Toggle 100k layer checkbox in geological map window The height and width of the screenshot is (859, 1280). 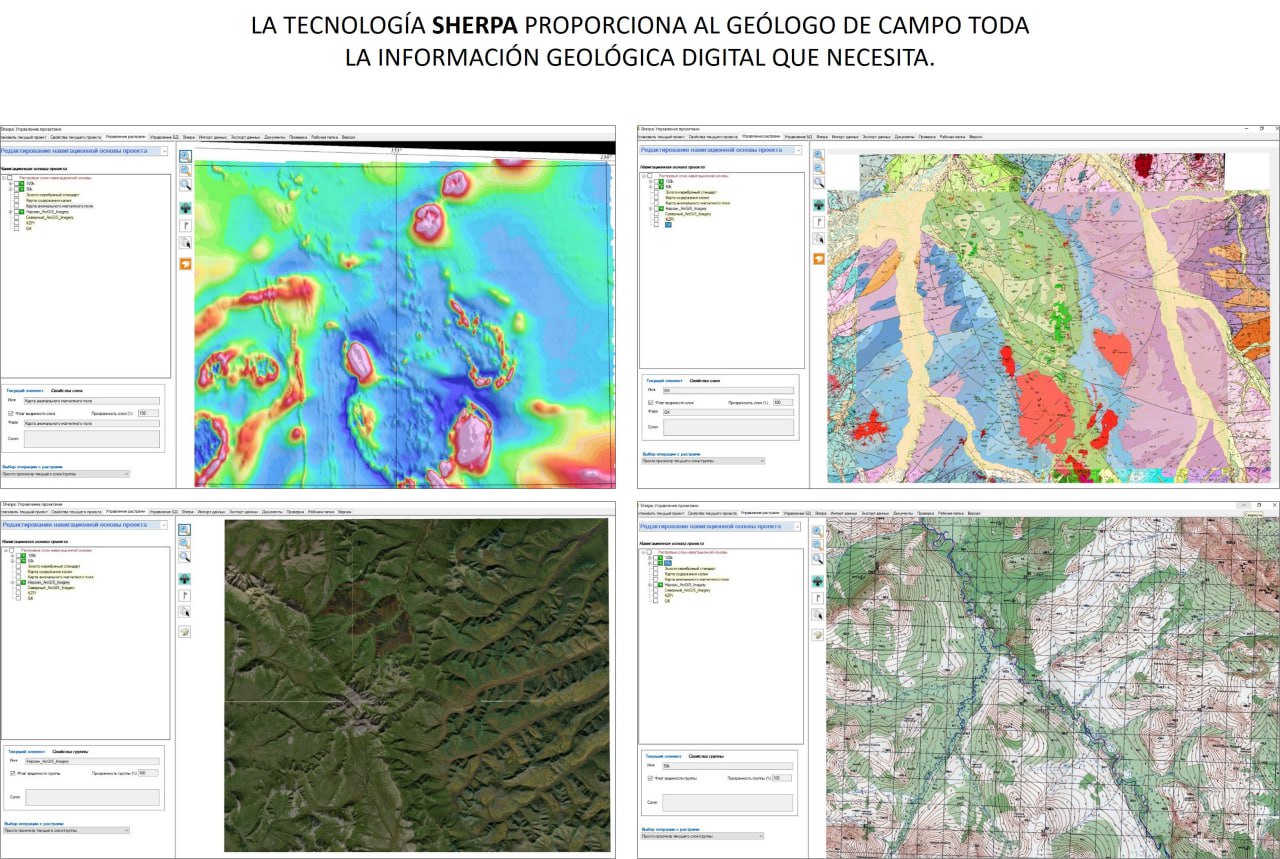coord(657,180)
